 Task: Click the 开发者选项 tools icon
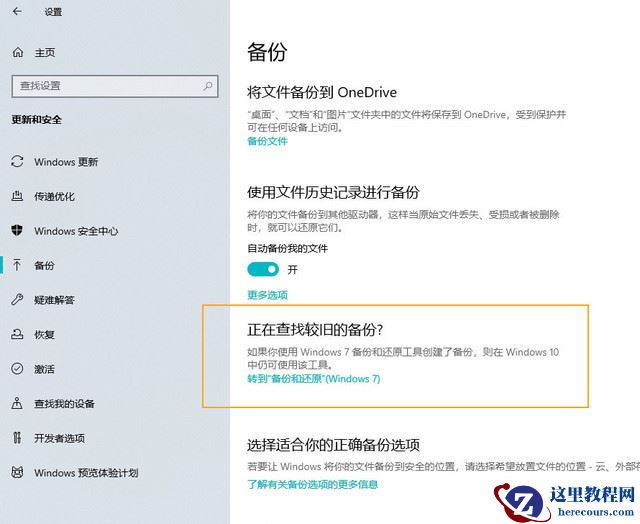tap(17, 438)
